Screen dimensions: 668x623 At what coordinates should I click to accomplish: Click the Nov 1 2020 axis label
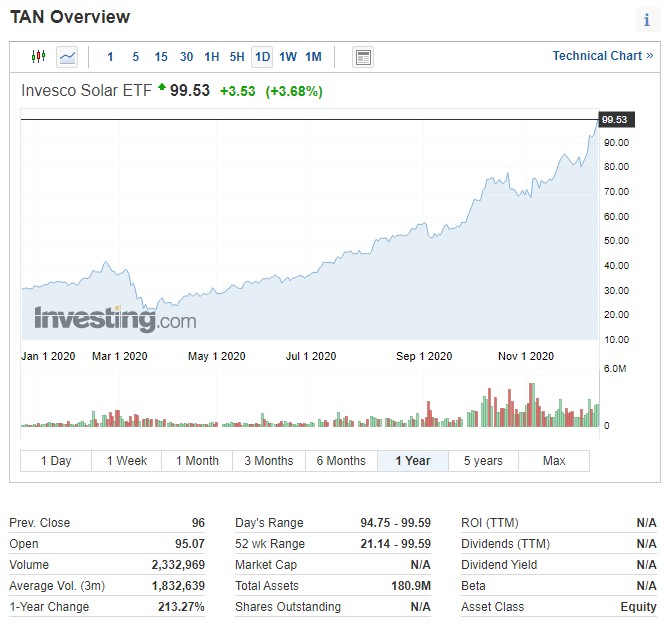coord(526,356)
